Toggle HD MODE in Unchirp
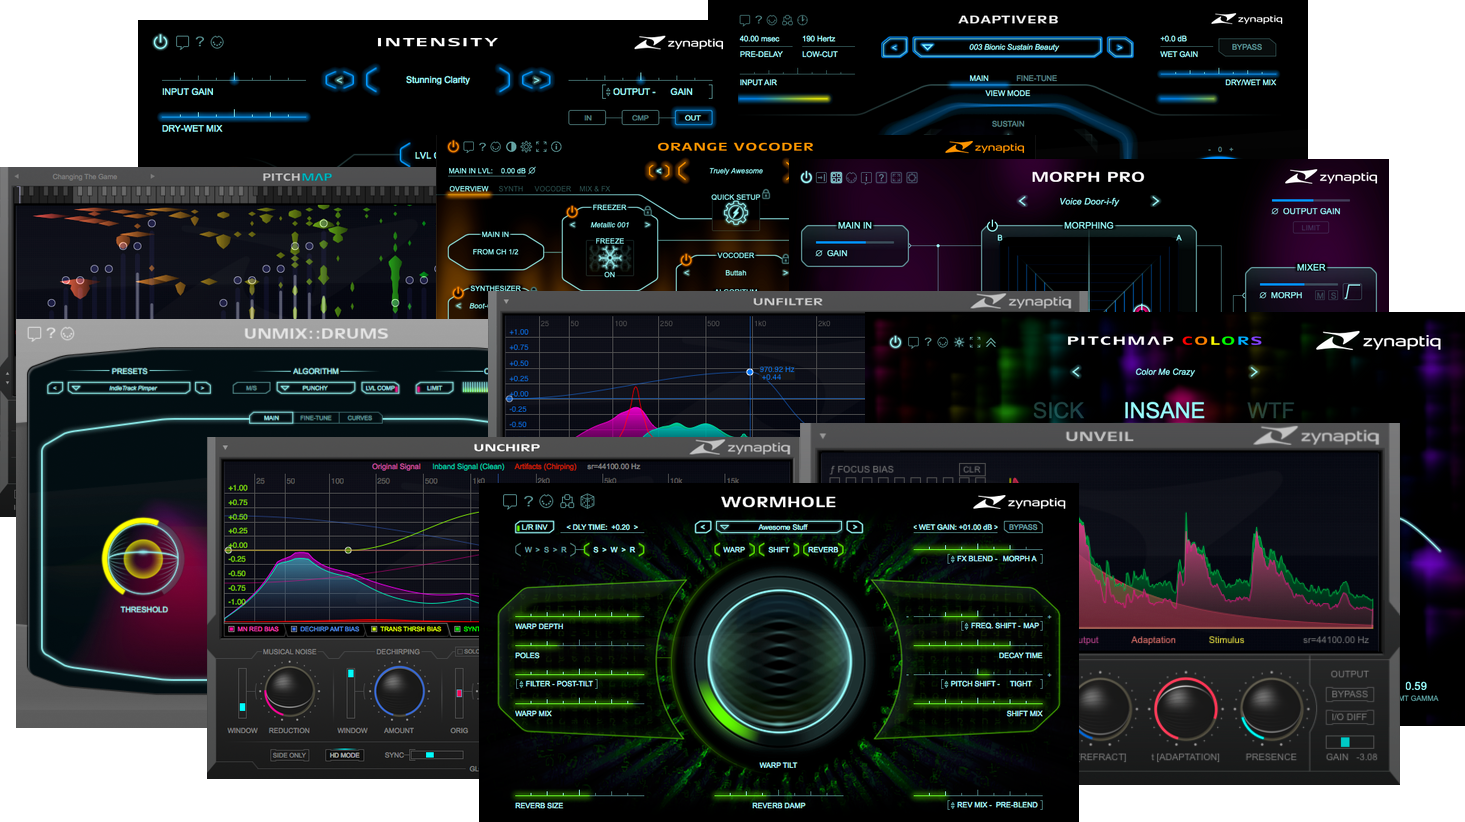 344,755
